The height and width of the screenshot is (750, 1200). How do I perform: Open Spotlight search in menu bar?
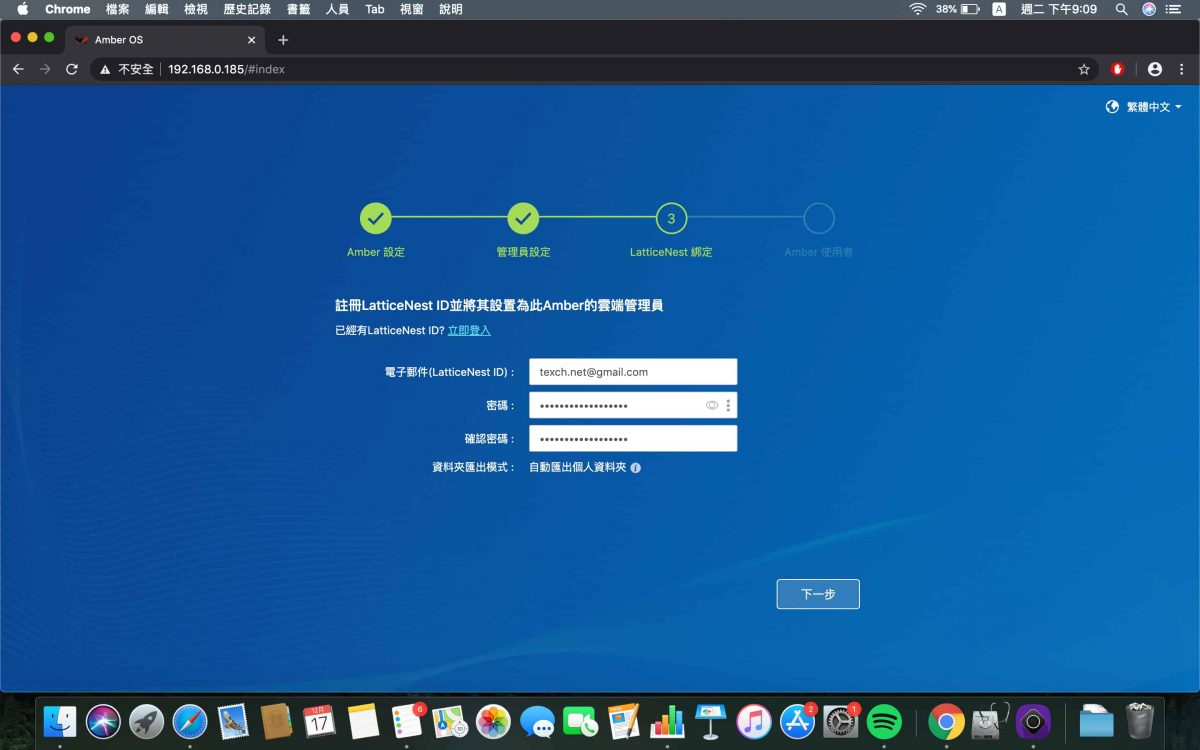tap(1122, 9)
